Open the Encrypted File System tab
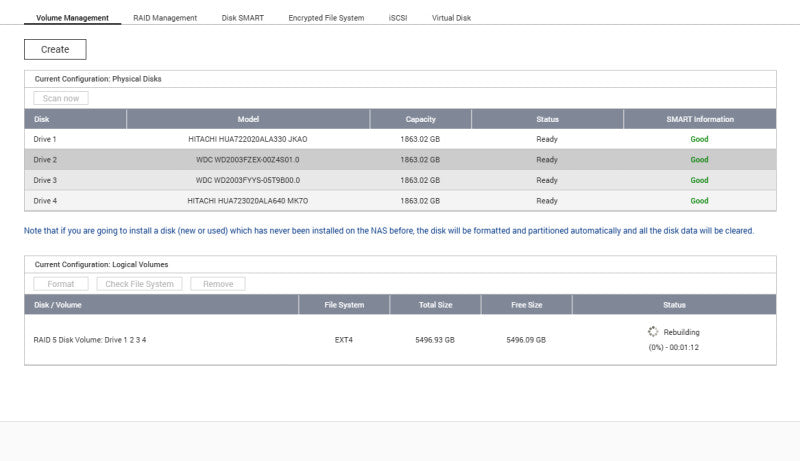This screenshot has width=800, height=461. (x=326, y=18)
